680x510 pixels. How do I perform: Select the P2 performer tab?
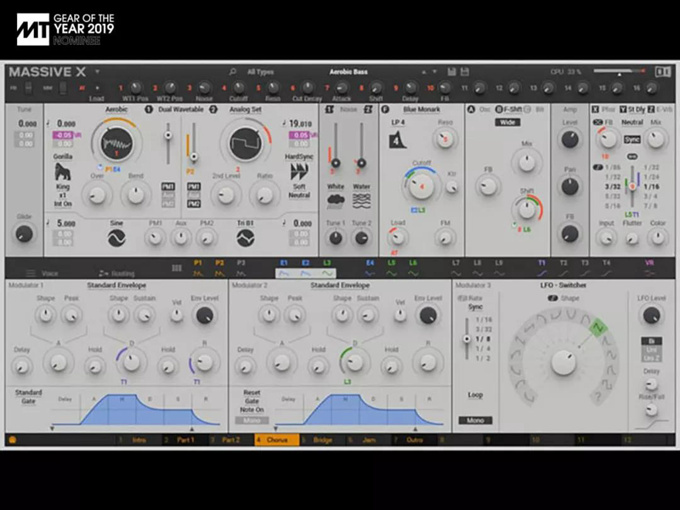(219, 268)
